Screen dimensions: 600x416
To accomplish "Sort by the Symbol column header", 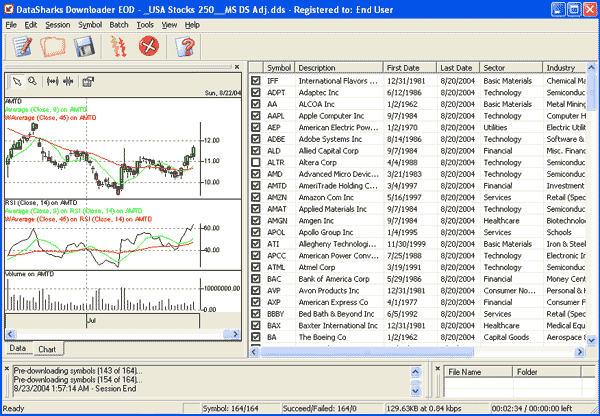I will coord(279,68).
